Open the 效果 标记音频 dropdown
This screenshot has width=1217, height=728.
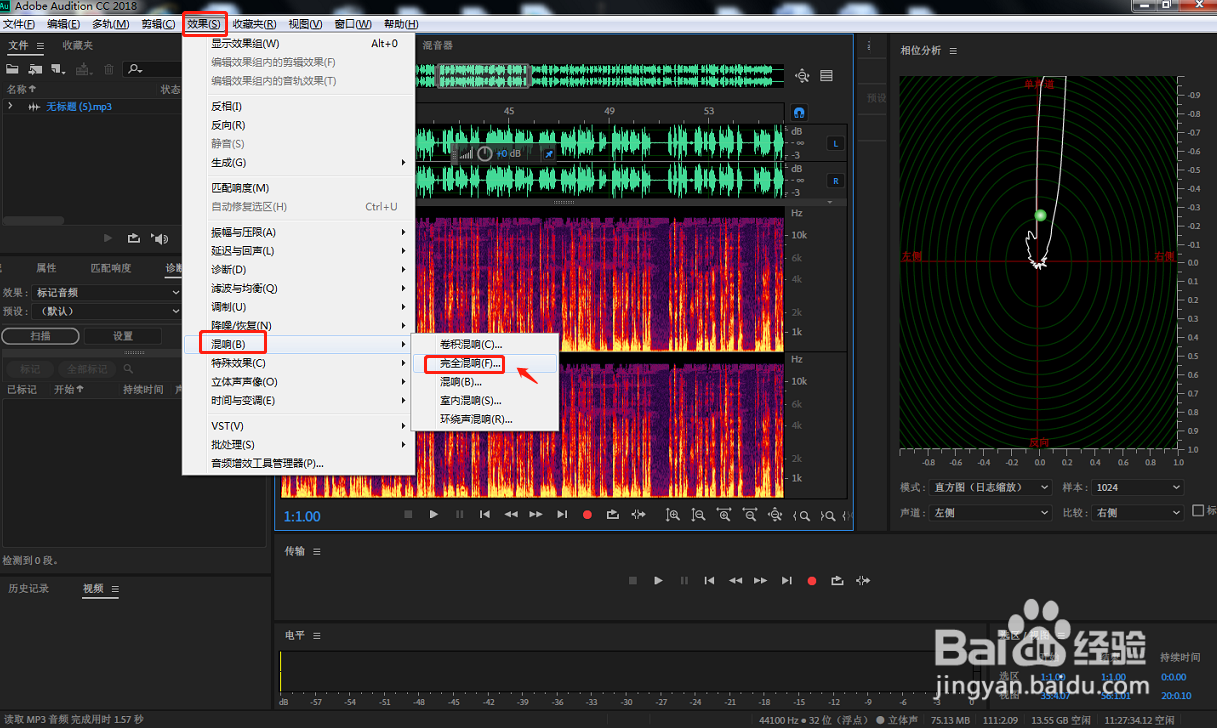pyautogui.click(x=105, y=292)
